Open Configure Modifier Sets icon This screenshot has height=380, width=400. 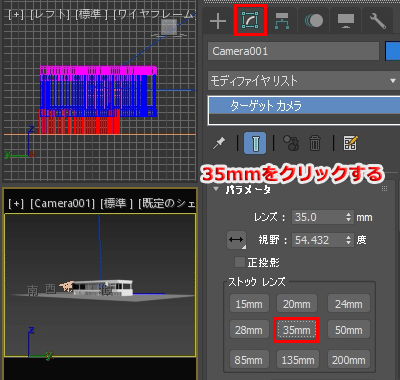tap(350, 143)
